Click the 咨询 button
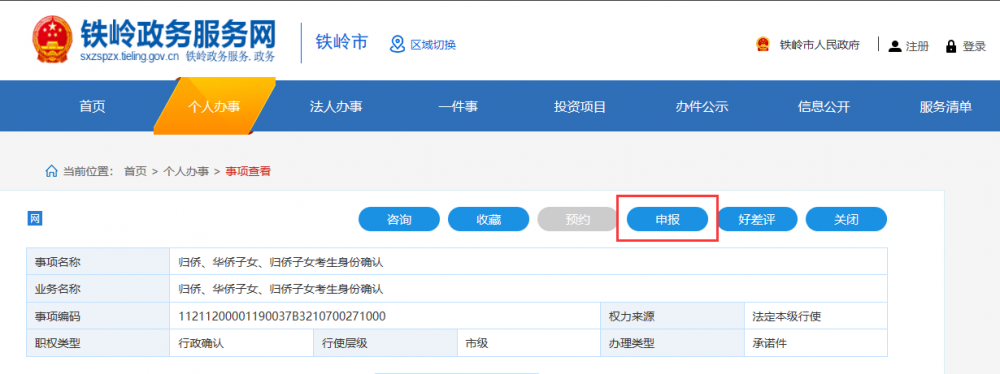The image size is (1000, 374). point(399,220)
